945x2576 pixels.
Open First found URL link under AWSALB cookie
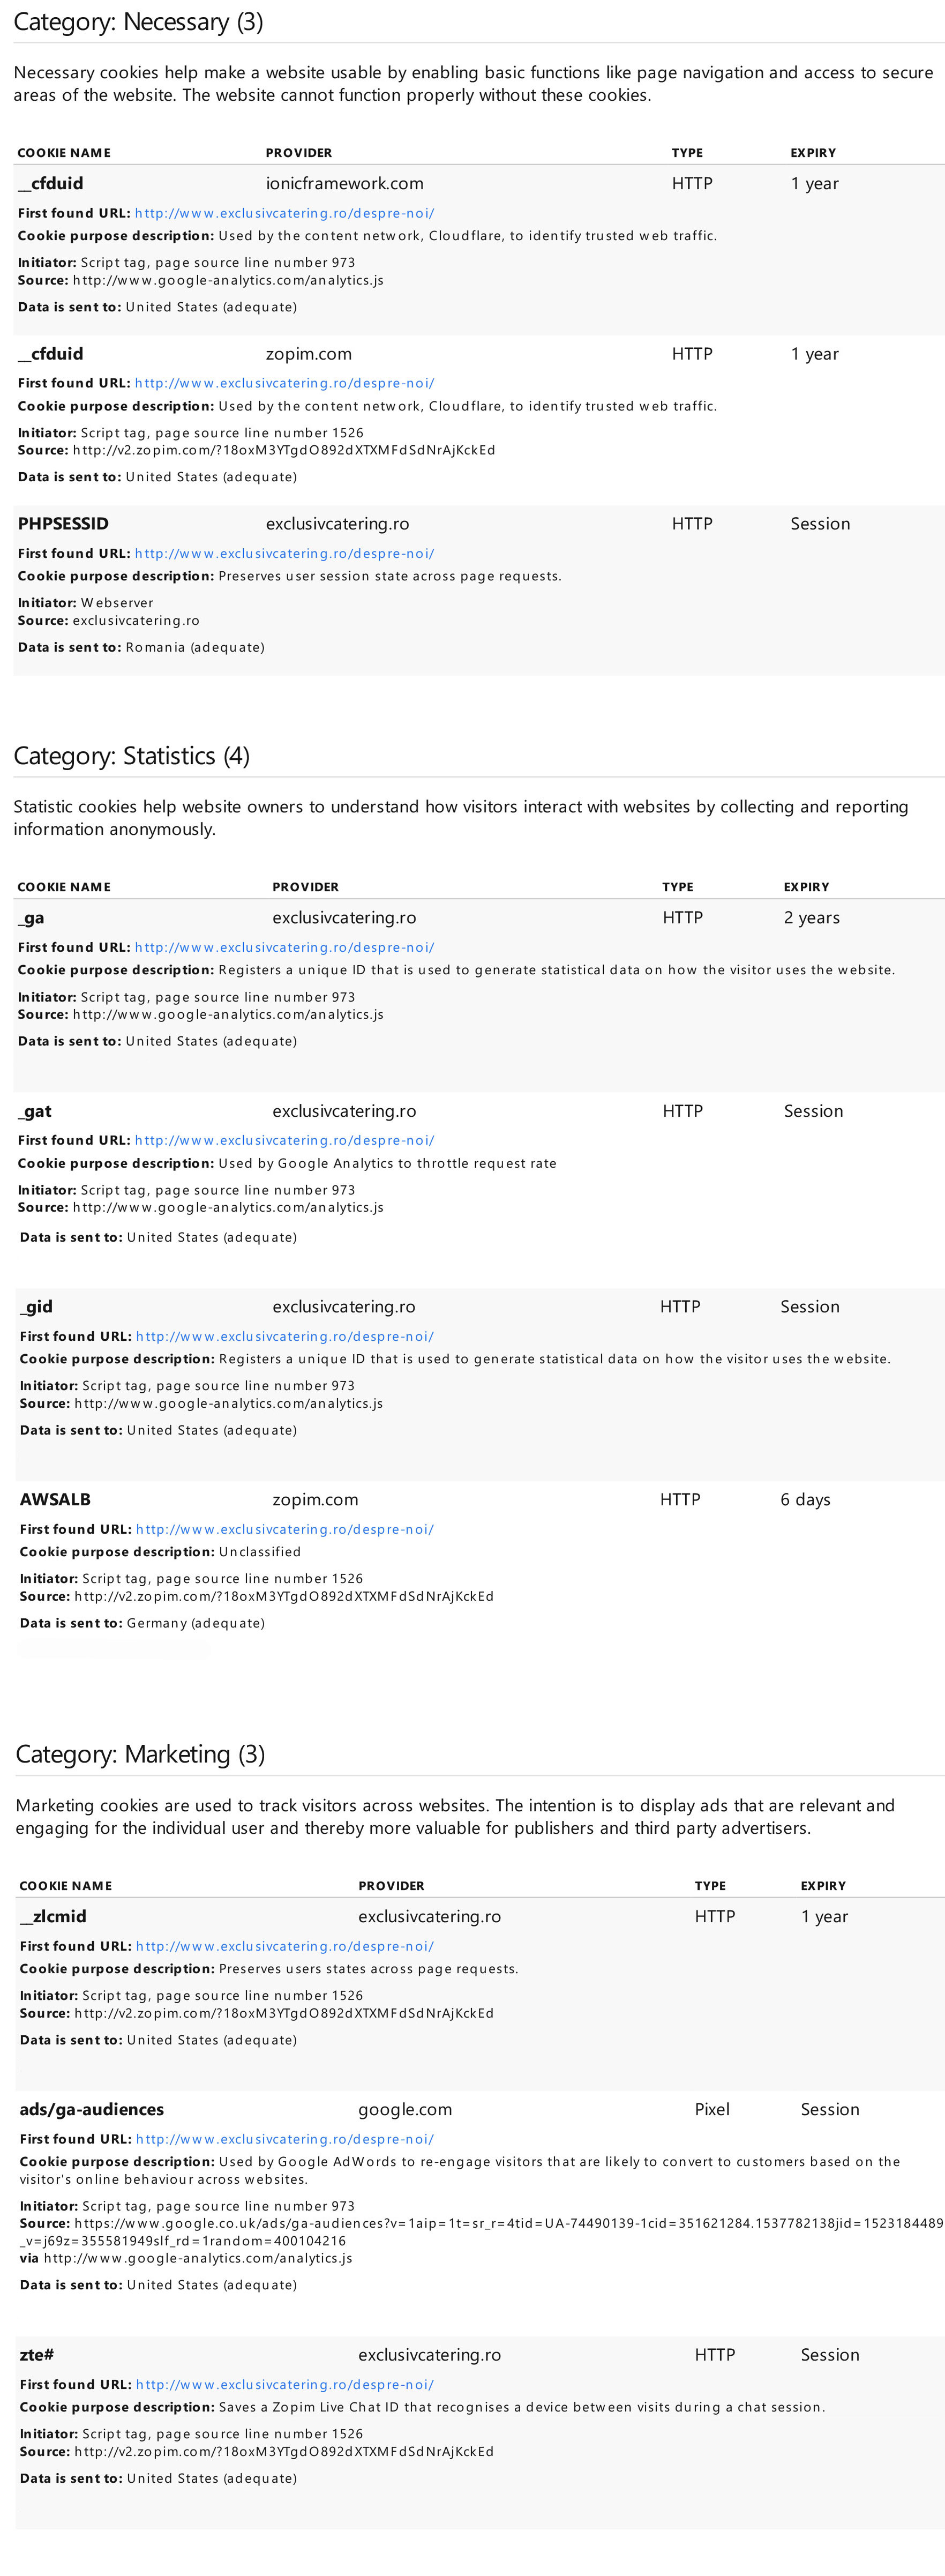(x=285, y=1529)
